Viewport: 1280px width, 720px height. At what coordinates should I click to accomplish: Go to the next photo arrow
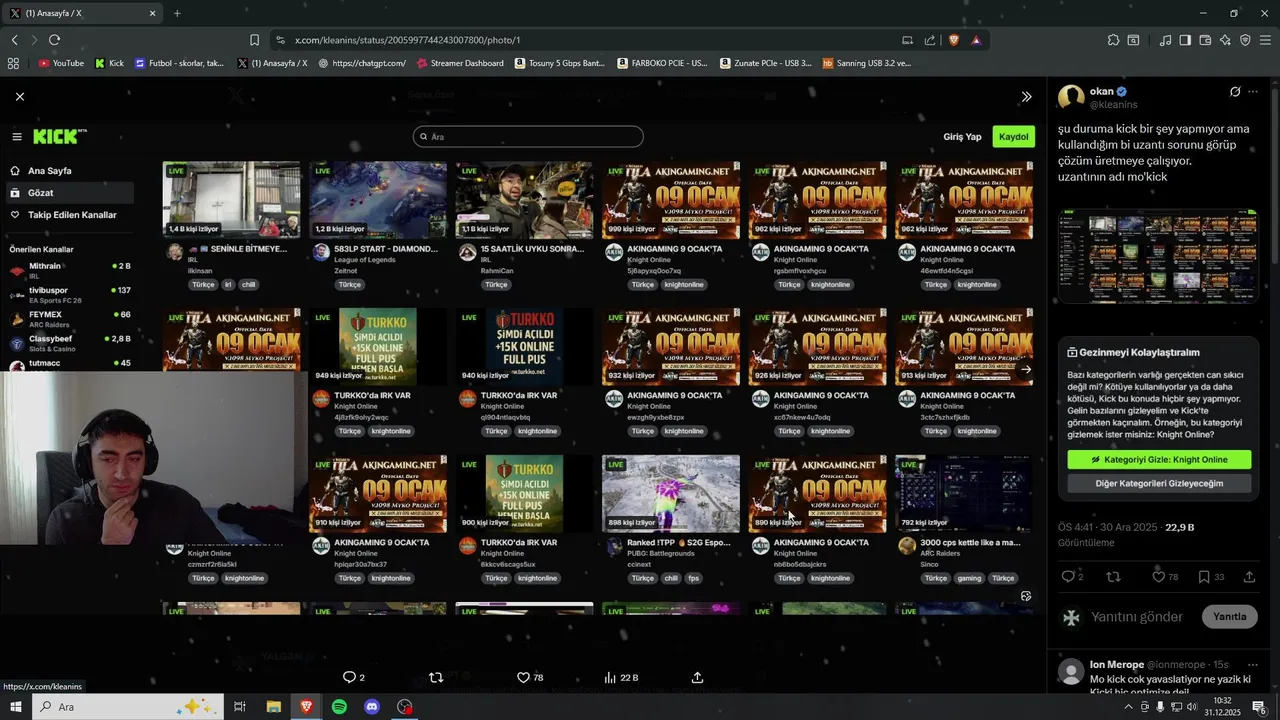(x=1026, y=369)
